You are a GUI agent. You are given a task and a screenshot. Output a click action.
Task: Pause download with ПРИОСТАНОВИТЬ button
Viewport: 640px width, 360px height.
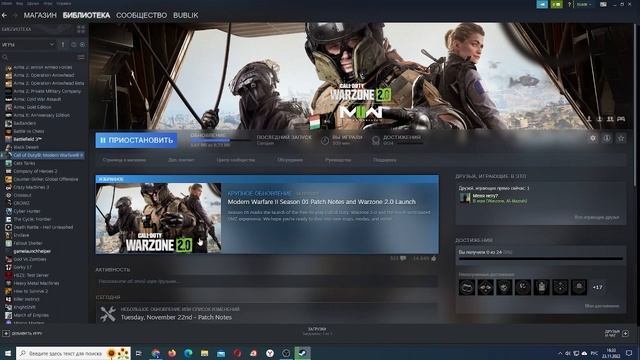coord(136,140)
